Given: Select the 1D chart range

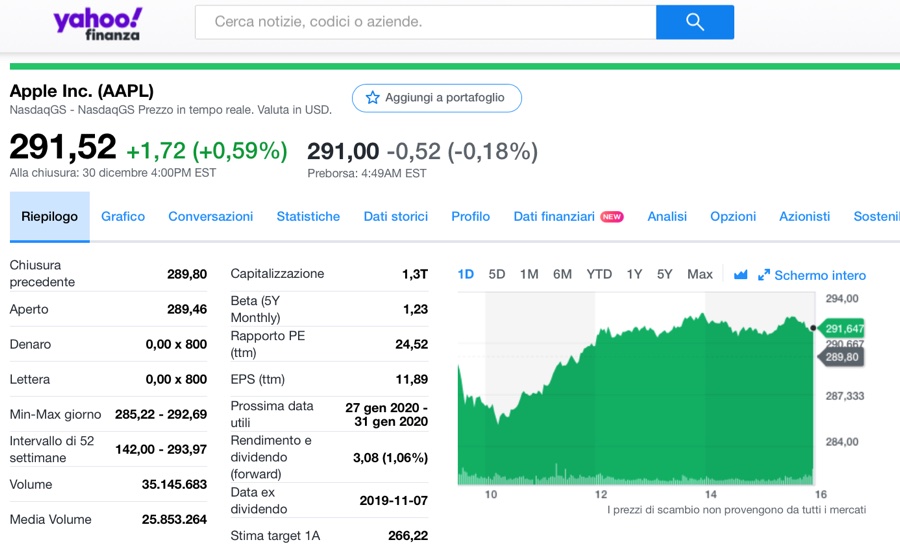Looking at the screenshot, I should click(x=466, y=274).
